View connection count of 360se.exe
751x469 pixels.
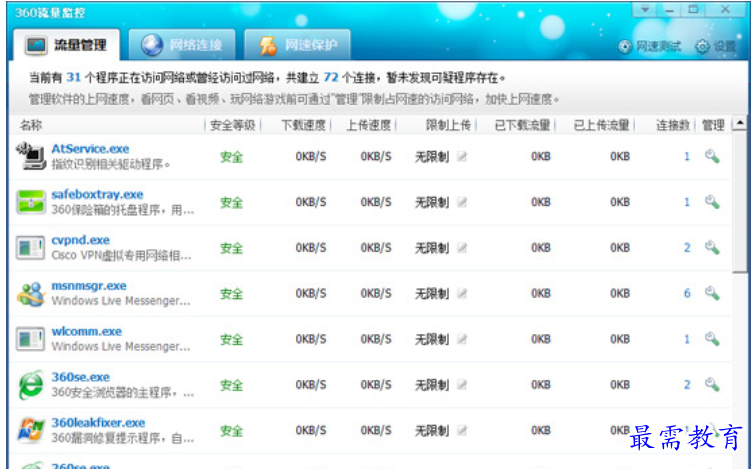click(687, 385)
